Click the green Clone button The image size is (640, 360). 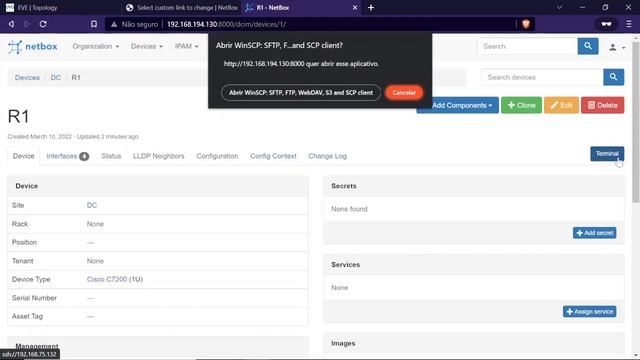pos(521,105)
